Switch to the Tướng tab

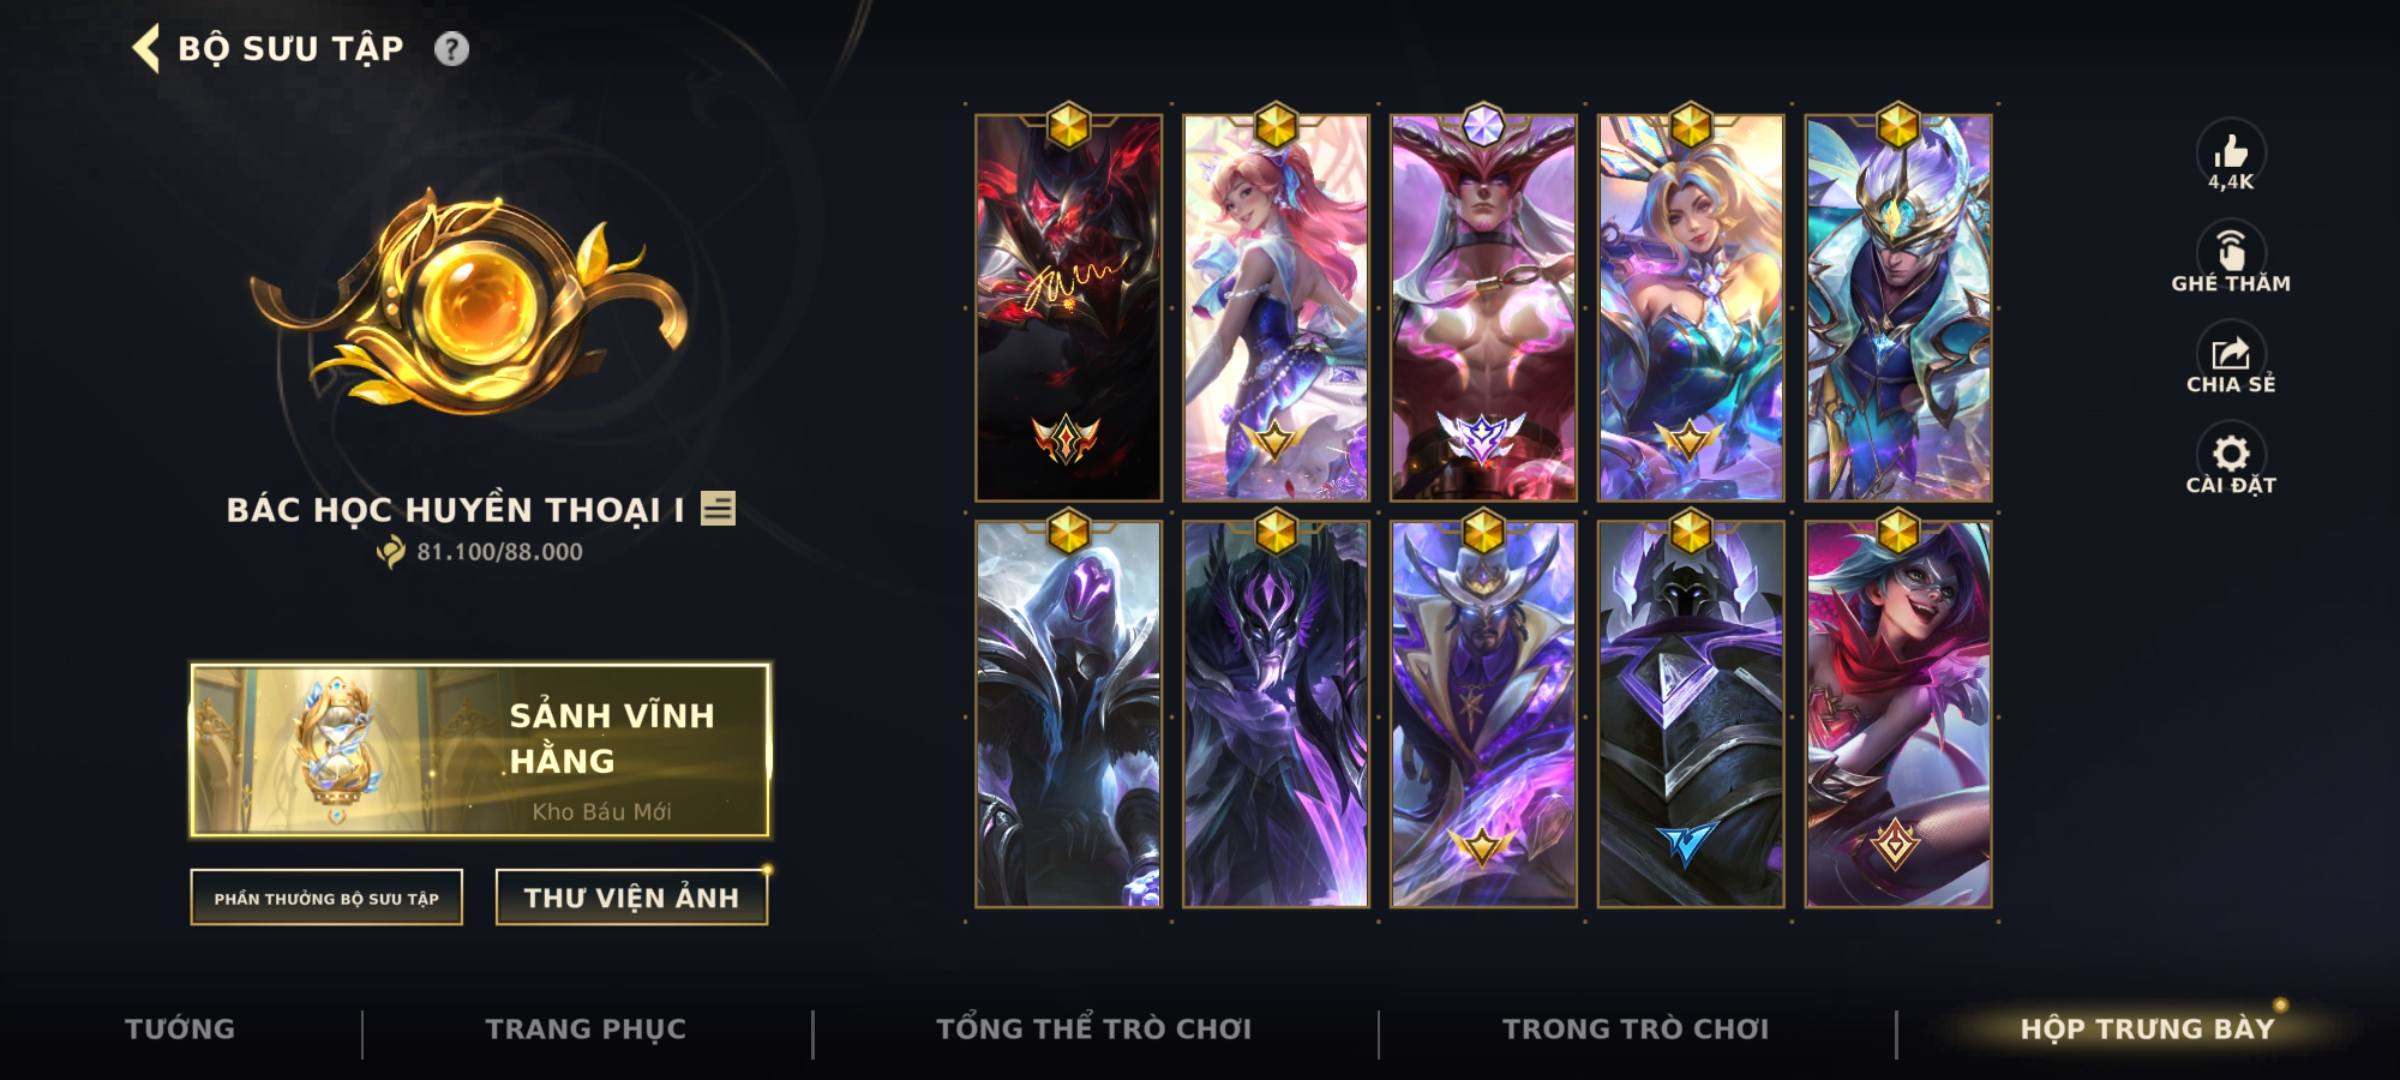(x=180, y=1029)
